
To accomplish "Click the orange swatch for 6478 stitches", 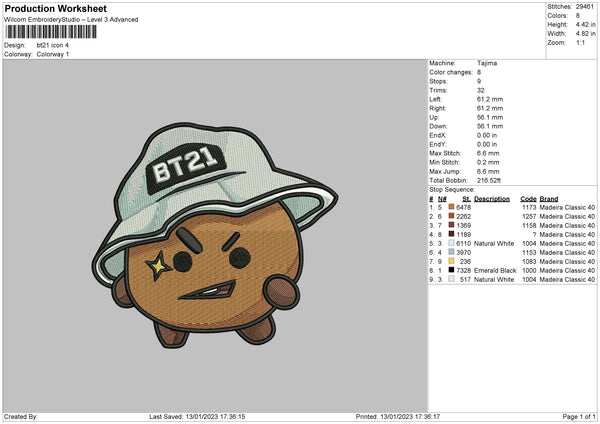I will point(451,207).
